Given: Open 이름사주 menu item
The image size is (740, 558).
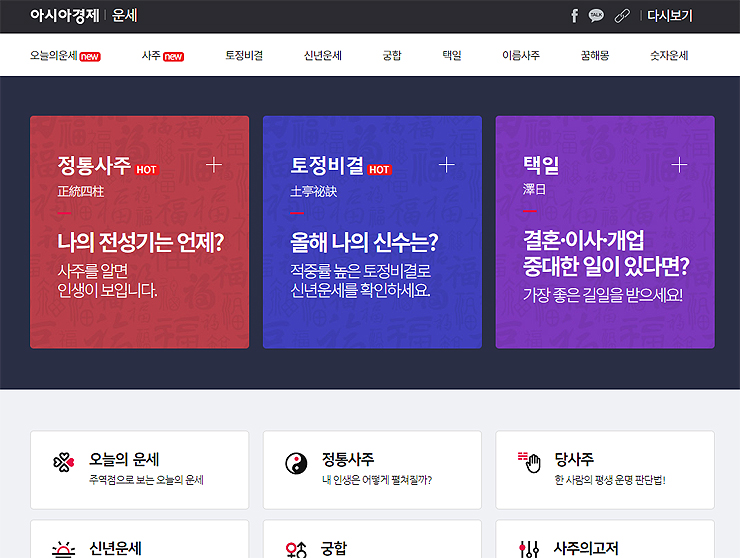Looking at the screenshot, I should 521,55.
